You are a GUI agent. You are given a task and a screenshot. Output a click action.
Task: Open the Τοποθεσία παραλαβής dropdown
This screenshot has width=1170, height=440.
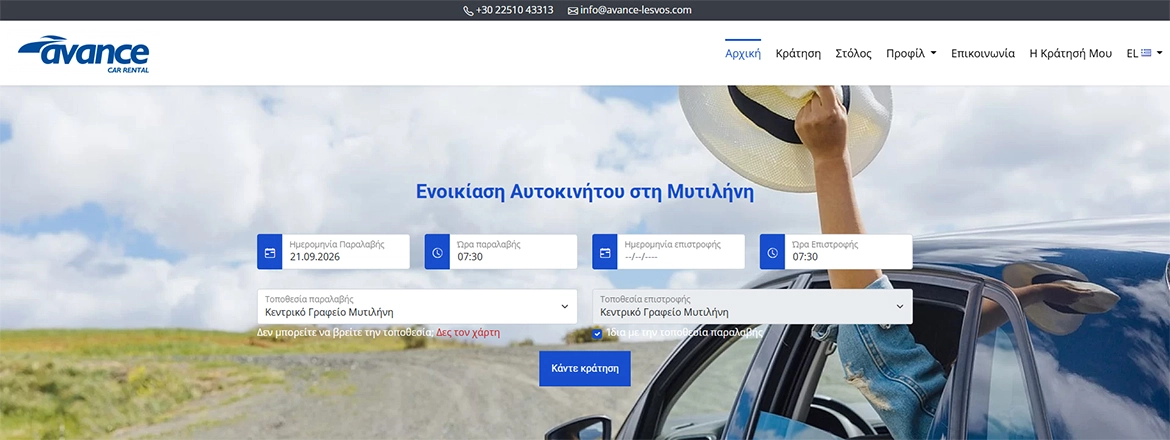pos(417,307)
